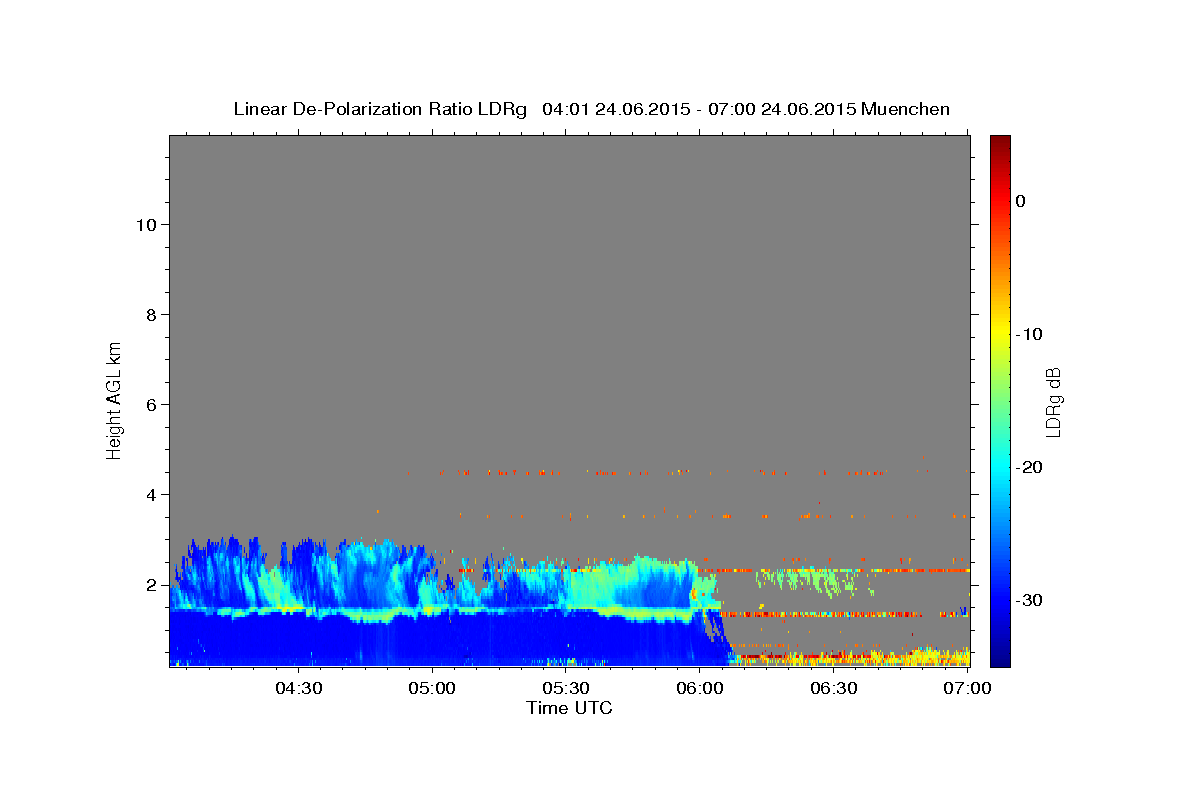Click the colorbar value 0
Viewport: 1200px width, 800px height.
tap(1021, 201)
